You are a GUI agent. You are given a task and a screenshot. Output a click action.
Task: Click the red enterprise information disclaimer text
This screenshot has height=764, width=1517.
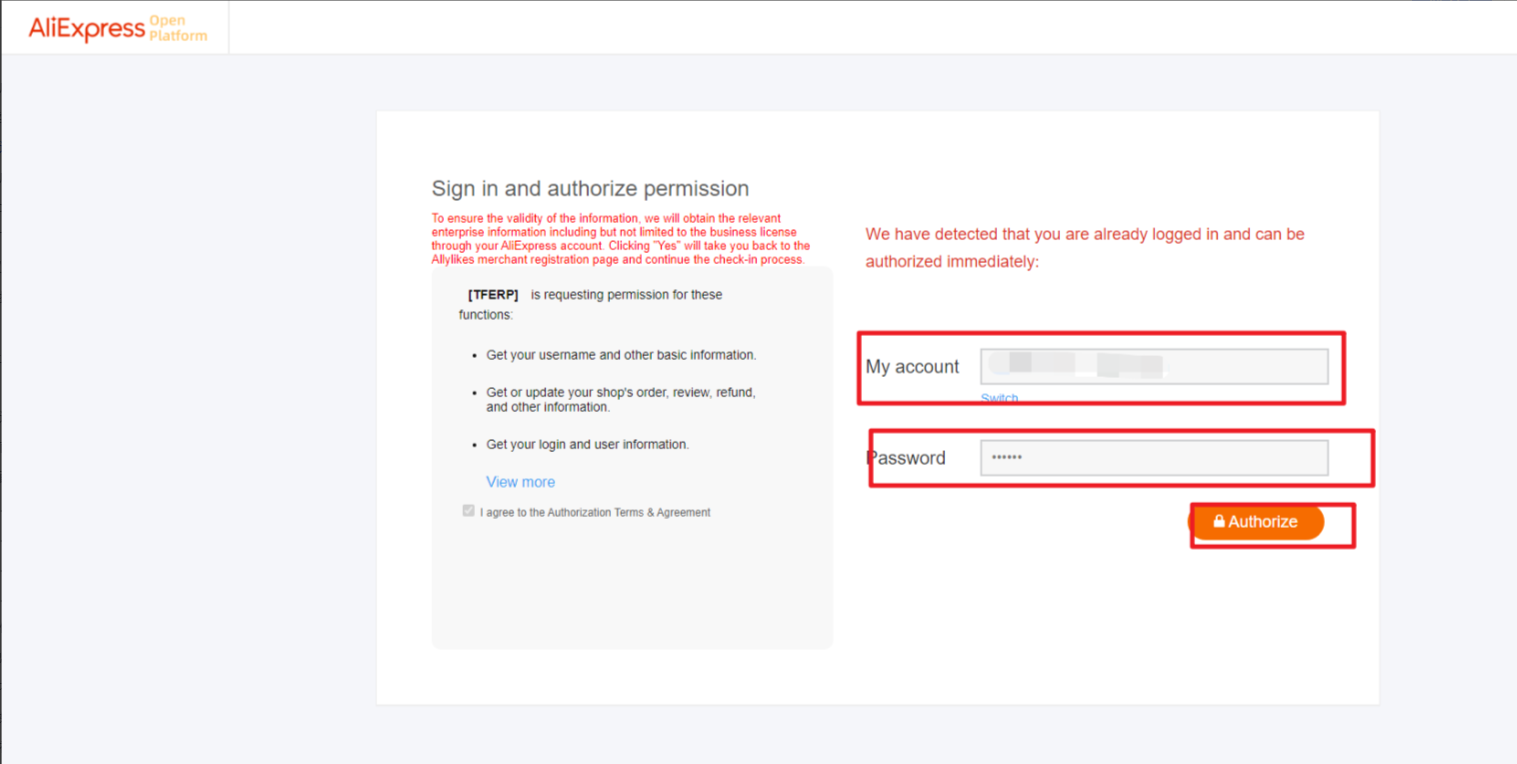click(621, 239)
